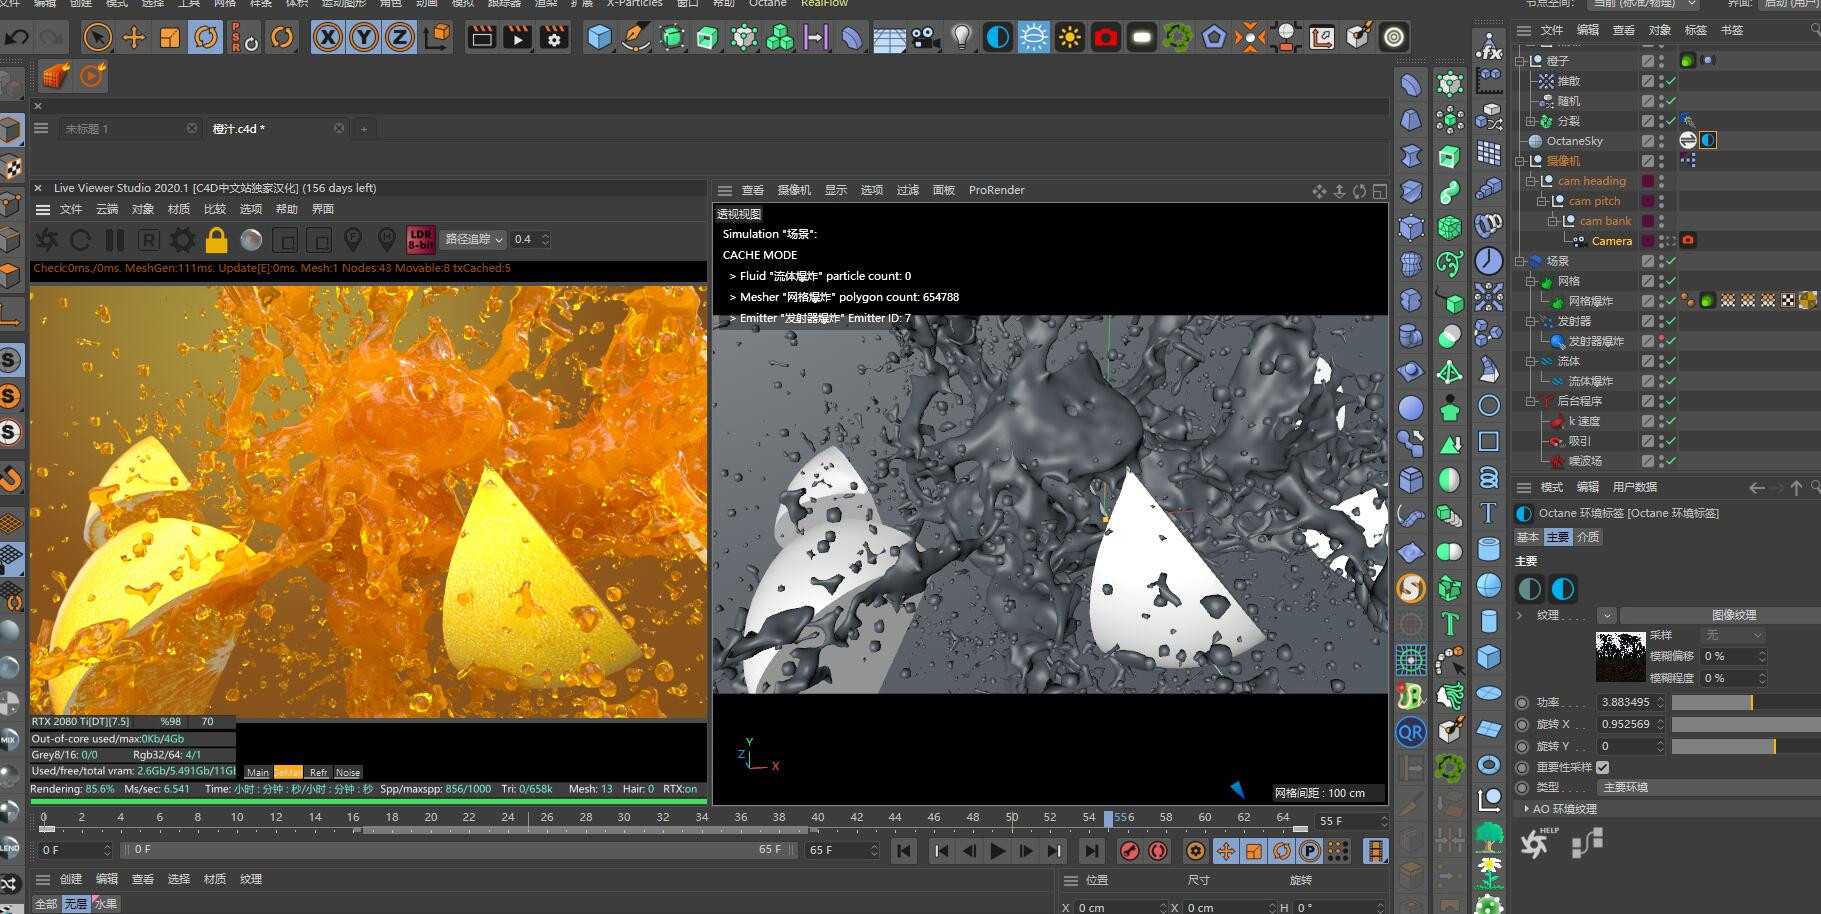Open Octane settings gear in Live Viewer
The image size is (1821, 914).
pos(182,239)
